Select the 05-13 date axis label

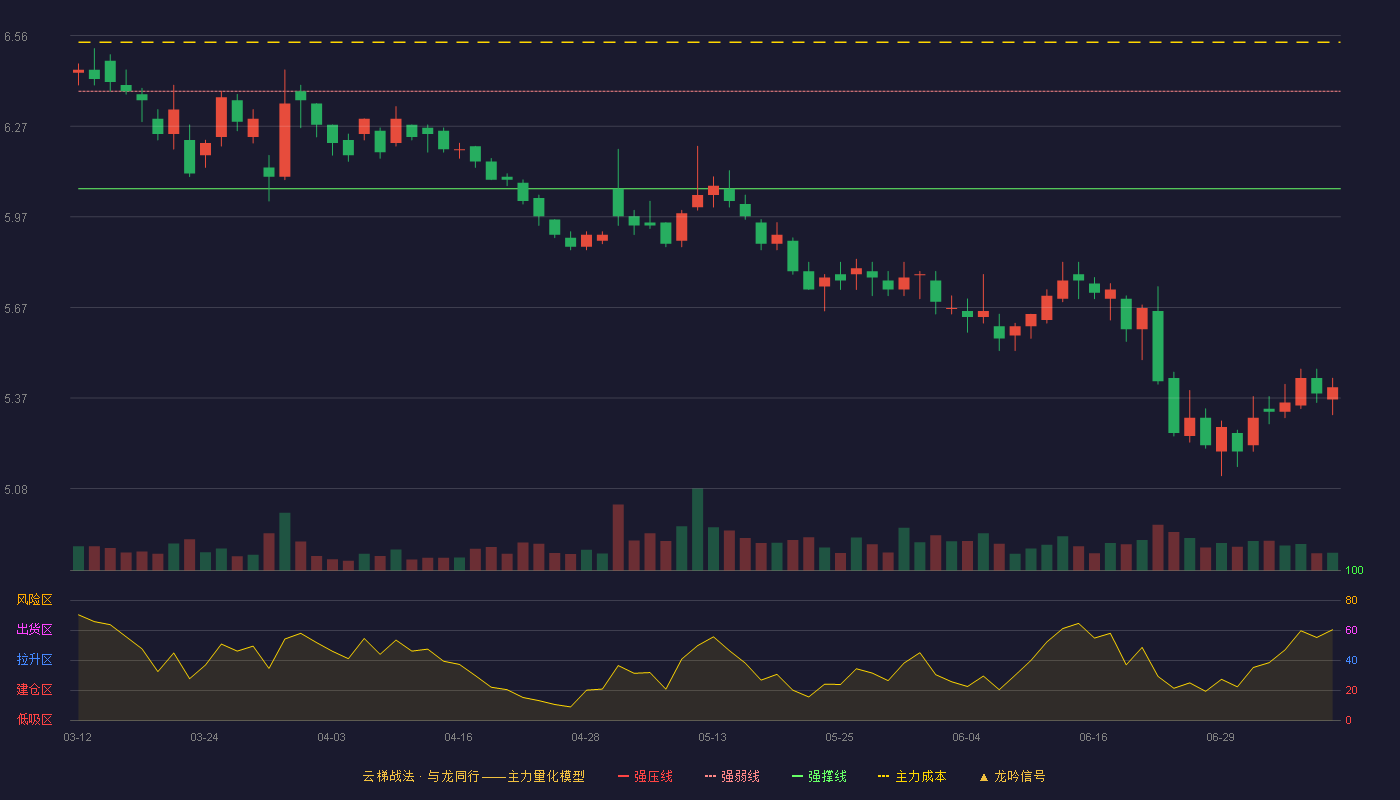pos(712,737)
